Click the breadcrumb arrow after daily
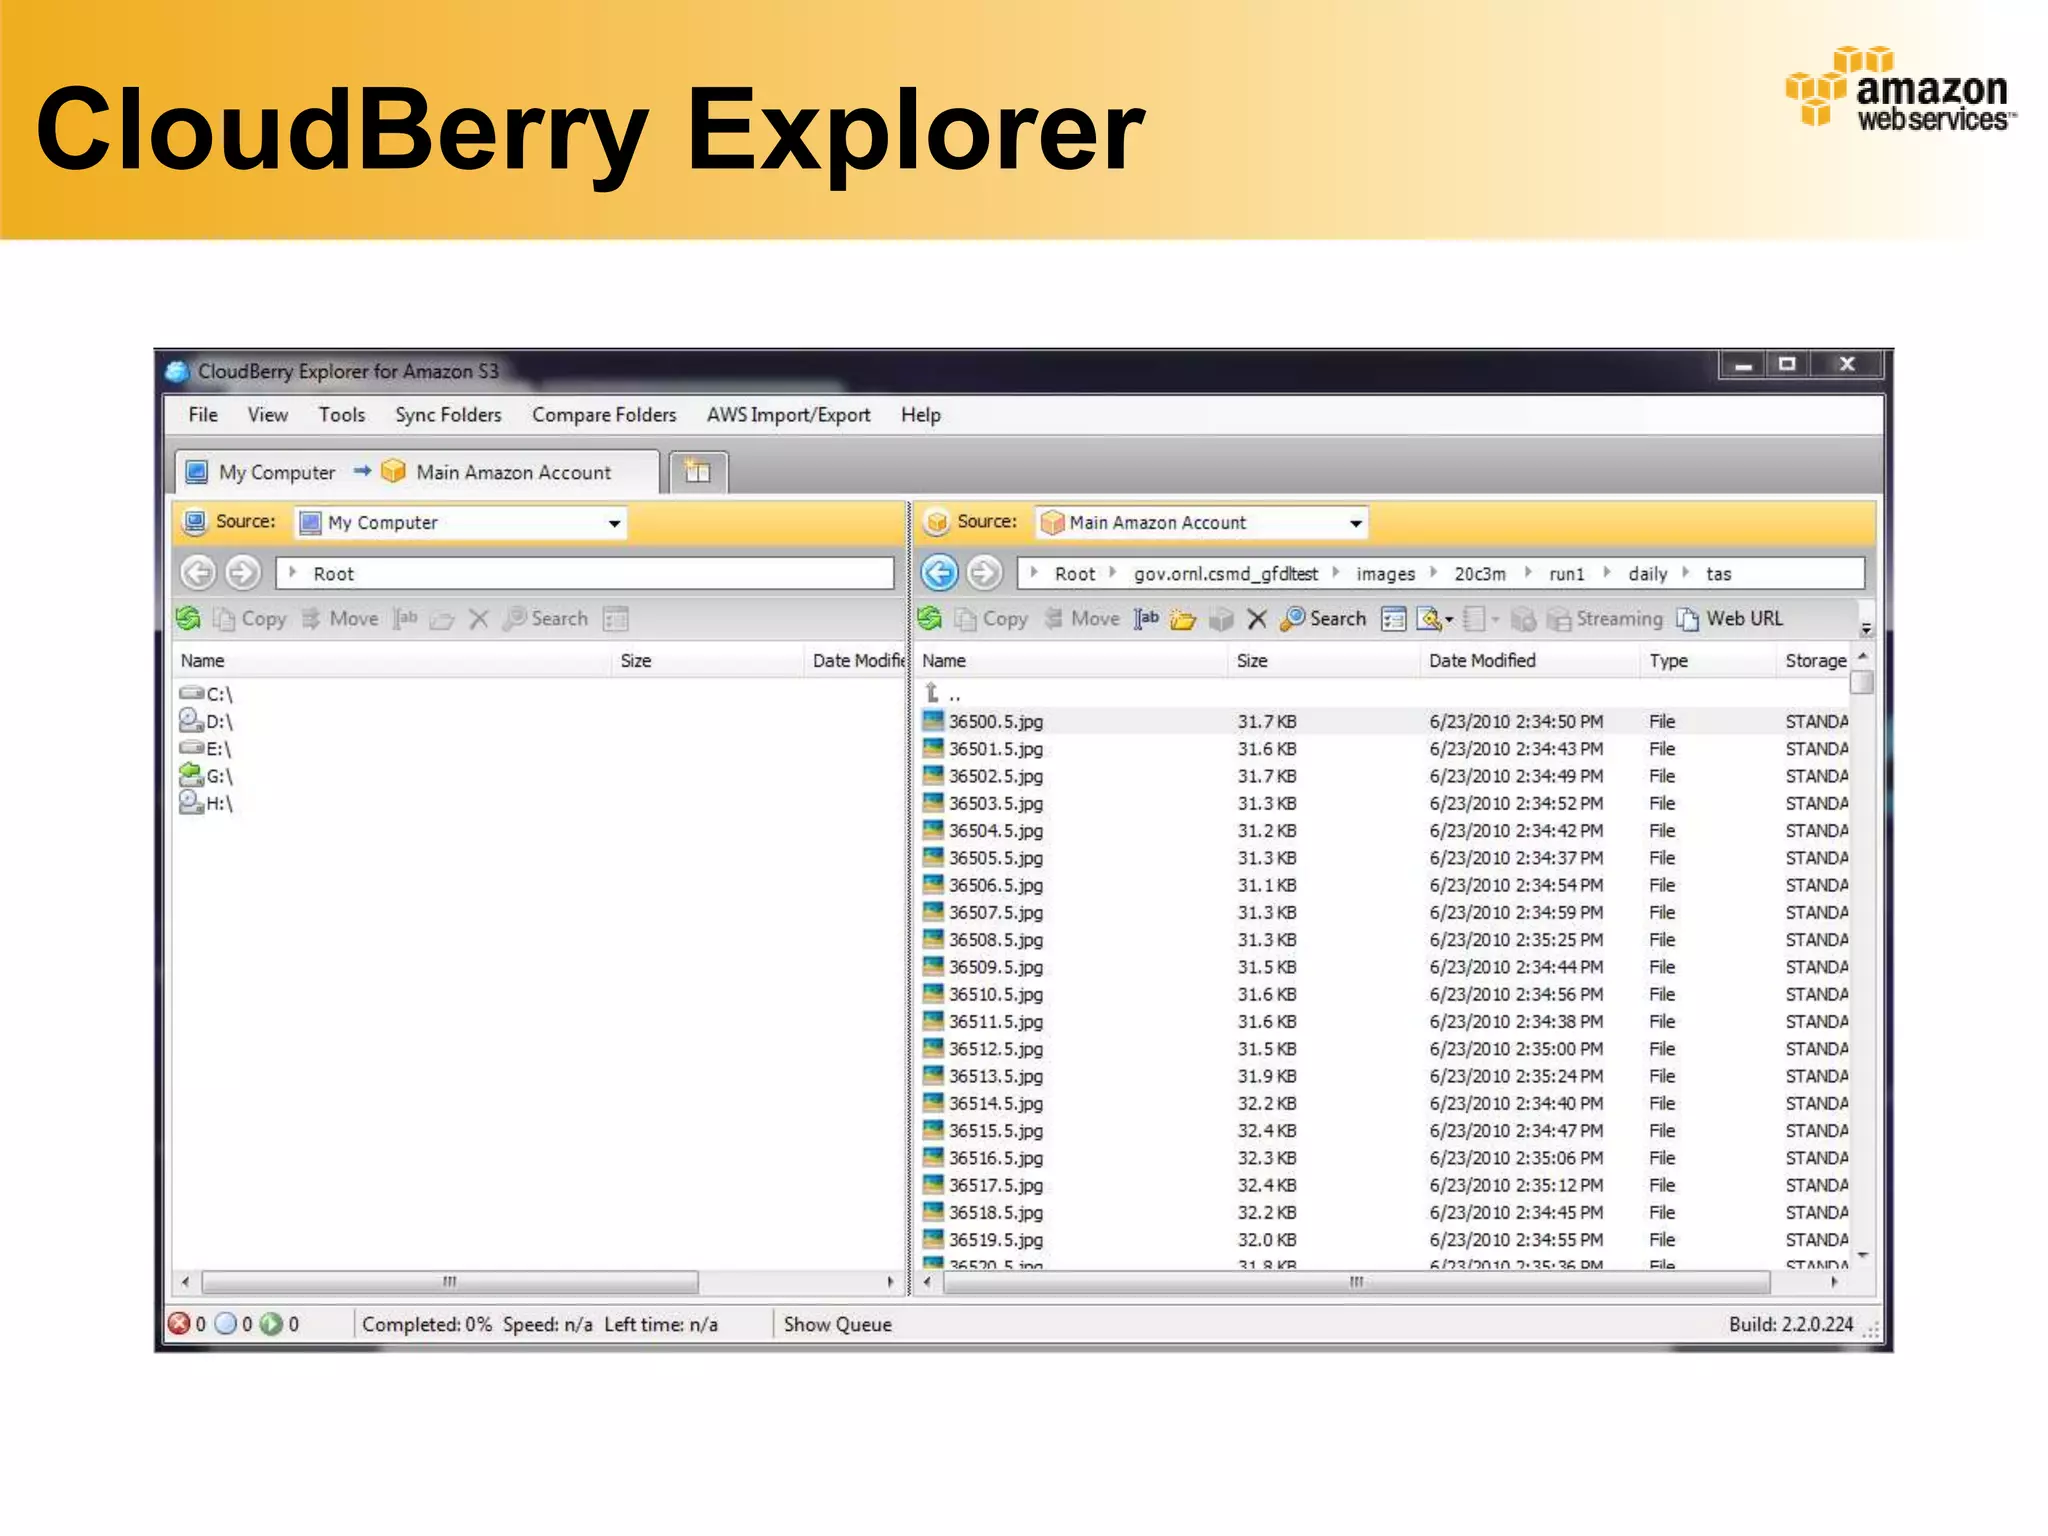2048x1536 pixels. point(1685,573)
